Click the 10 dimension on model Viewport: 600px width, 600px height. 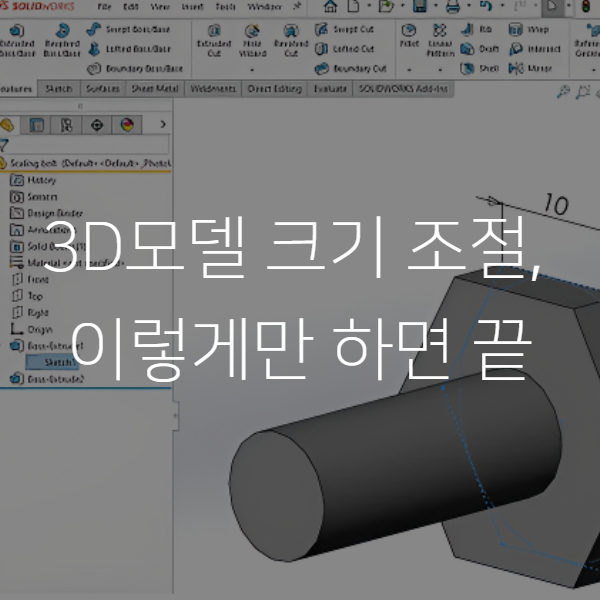click(556, 205)
